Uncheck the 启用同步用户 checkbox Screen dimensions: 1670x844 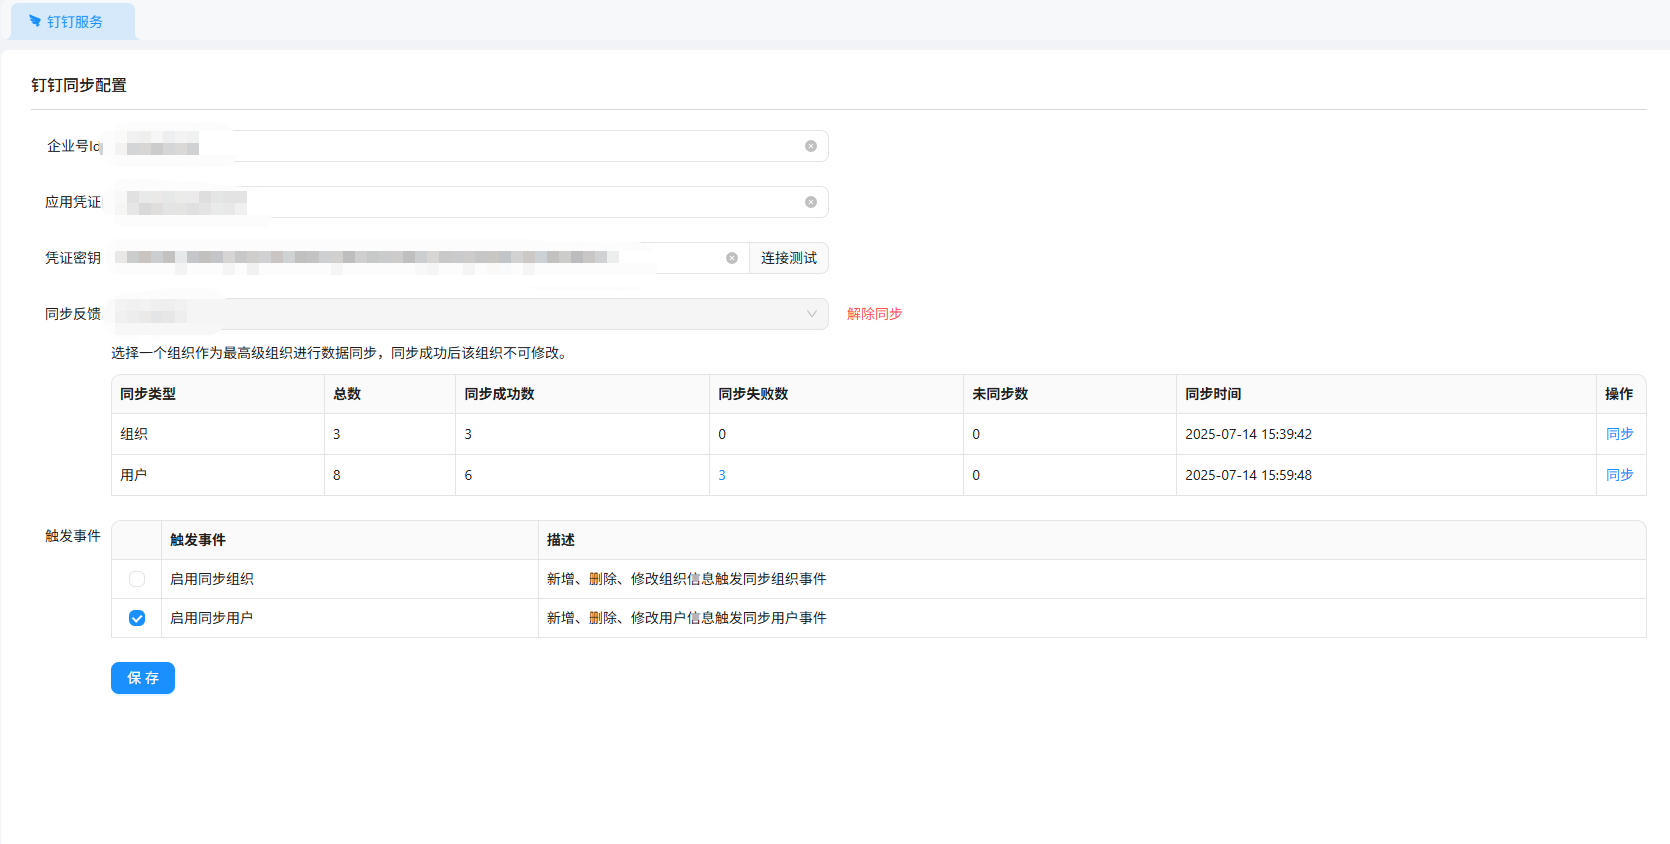tap(137, 618)
